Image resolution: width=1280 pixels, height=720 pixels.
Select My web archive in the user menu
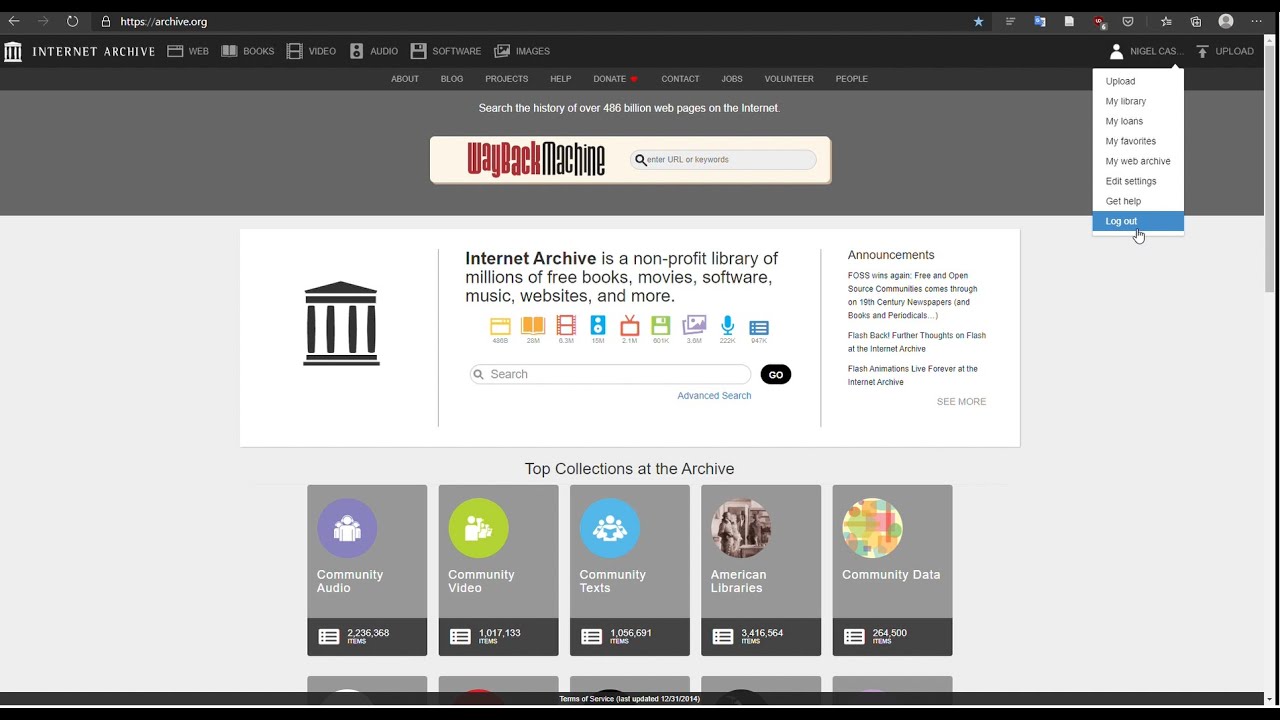[1138, 161]
